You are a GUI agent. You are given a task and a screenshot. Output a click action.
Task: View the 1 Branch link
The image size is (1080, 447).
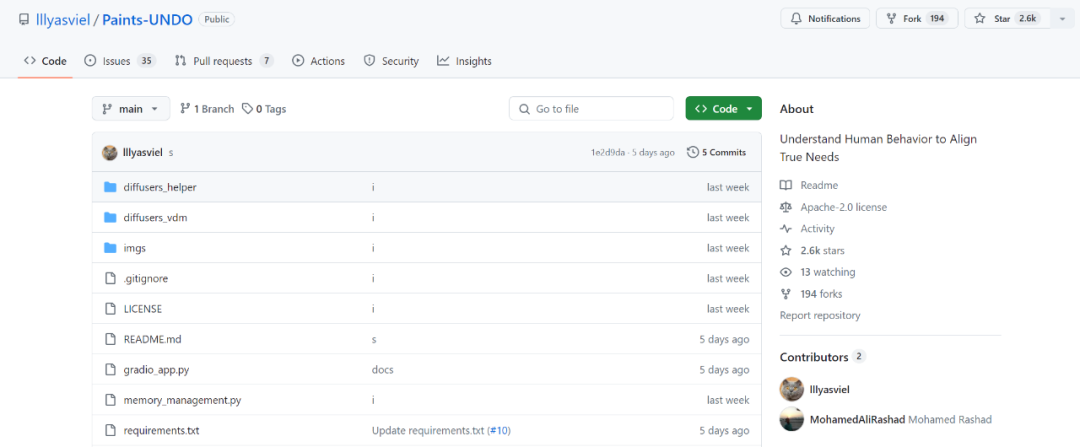pyautogui.click(x=207, y=109)
